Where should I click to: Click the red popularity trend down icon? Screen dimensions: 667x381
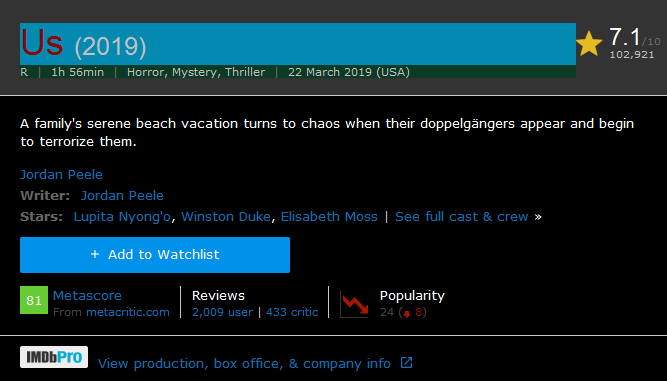pyautogui.click(x=354, y=304)
